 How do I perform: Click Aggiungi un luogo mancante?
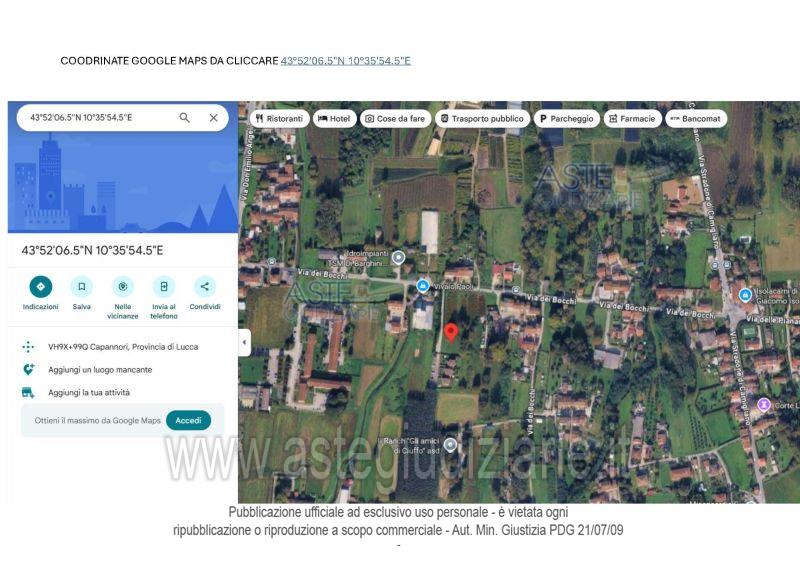pos(100,370)
